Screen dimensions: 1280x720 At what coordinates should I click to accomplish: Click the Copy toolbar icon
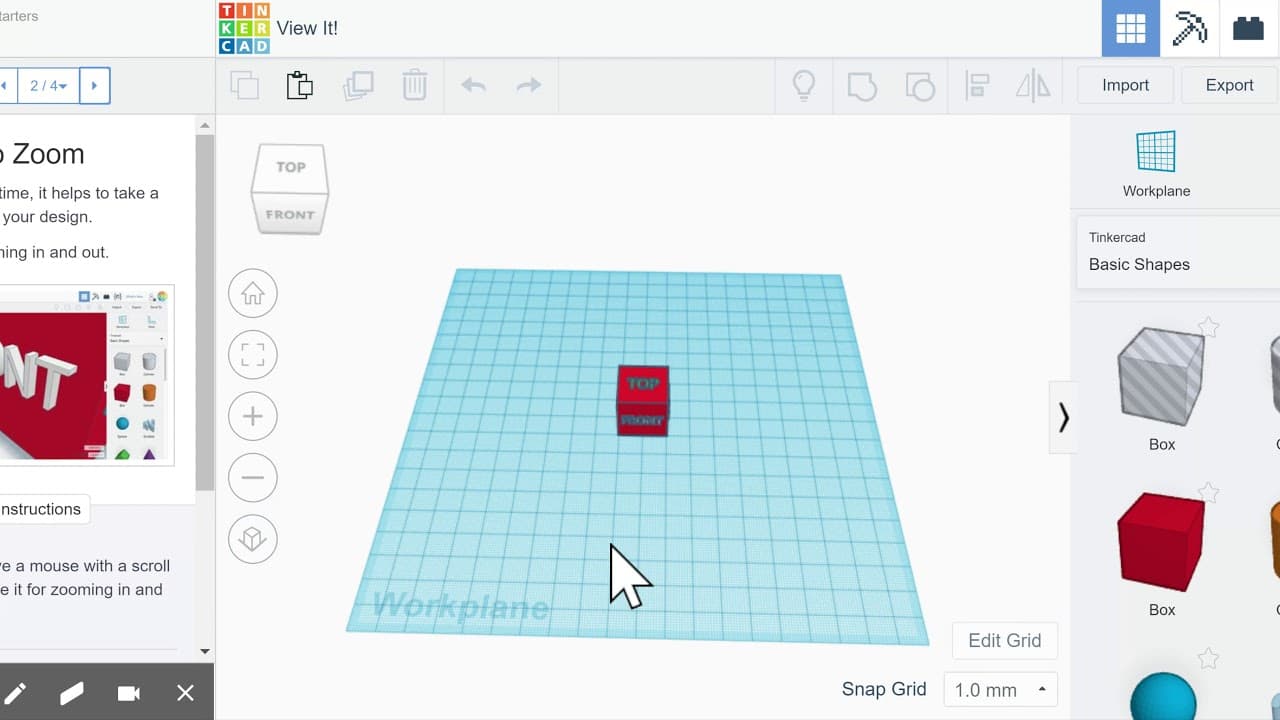pyautogui.click(x=245, y=86)
